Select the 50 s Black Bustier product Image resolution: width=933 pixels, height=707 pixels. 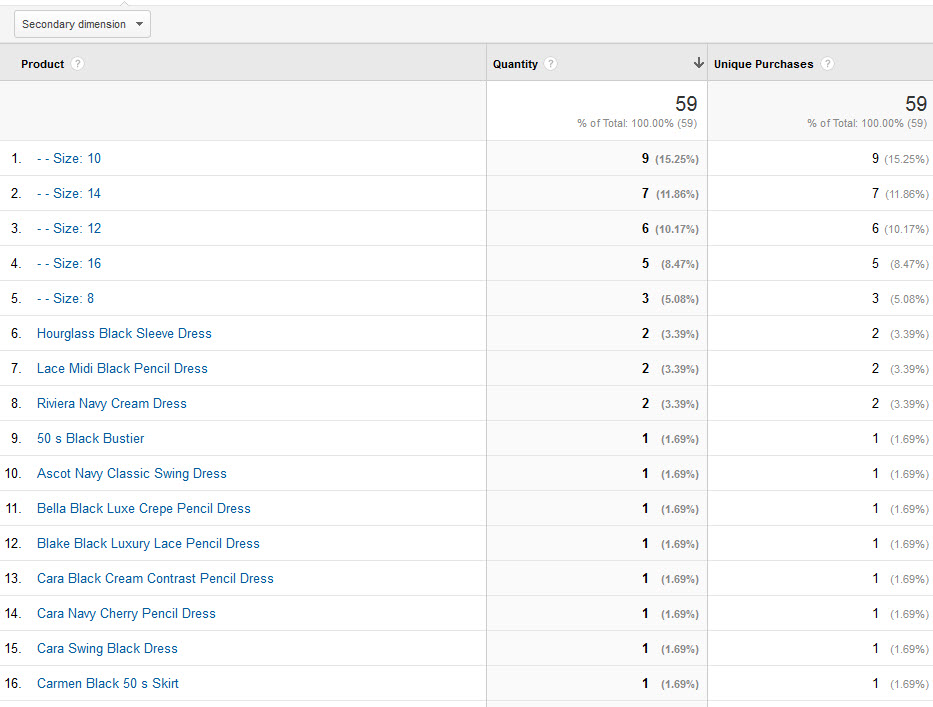[x=91, y=438]
